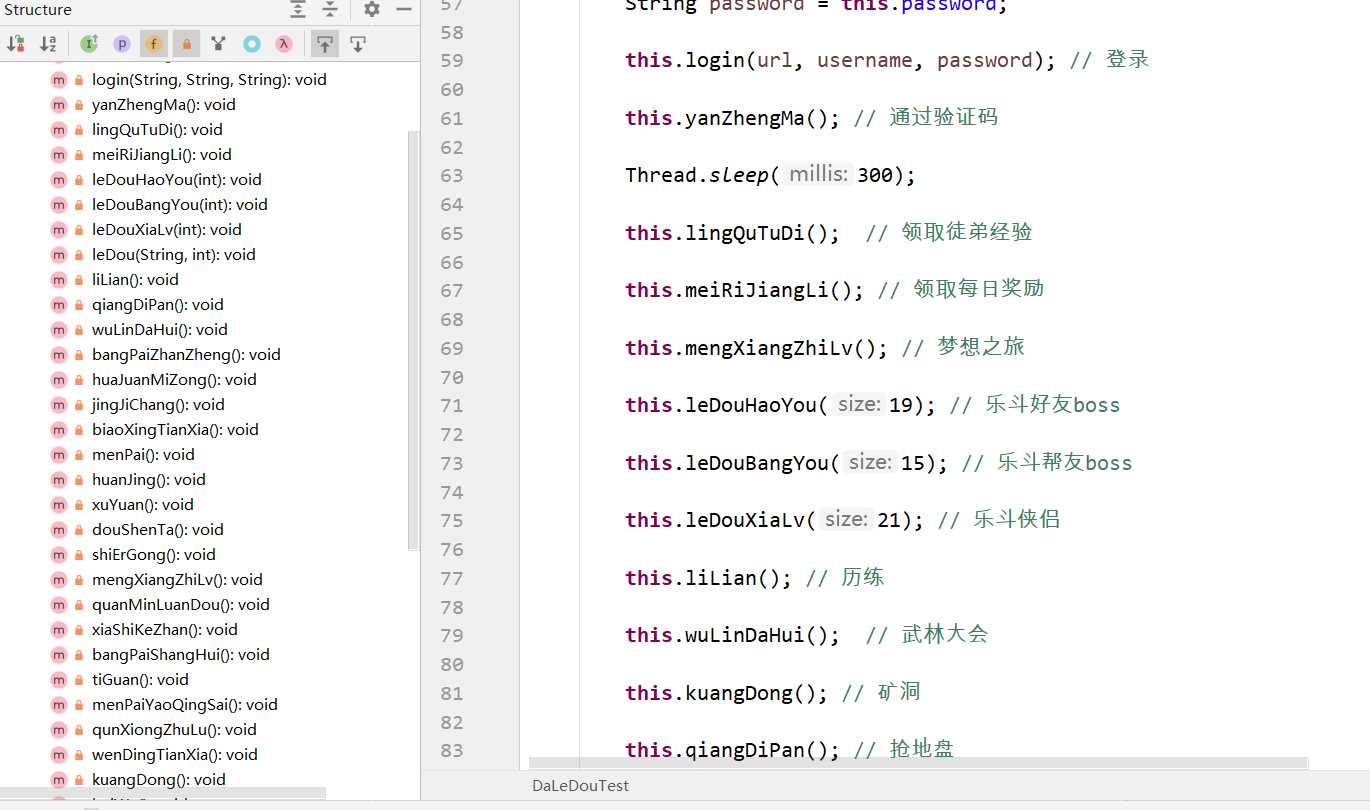Click method icon beside huanJing()

pyautogui.click(x=59, y=479)
